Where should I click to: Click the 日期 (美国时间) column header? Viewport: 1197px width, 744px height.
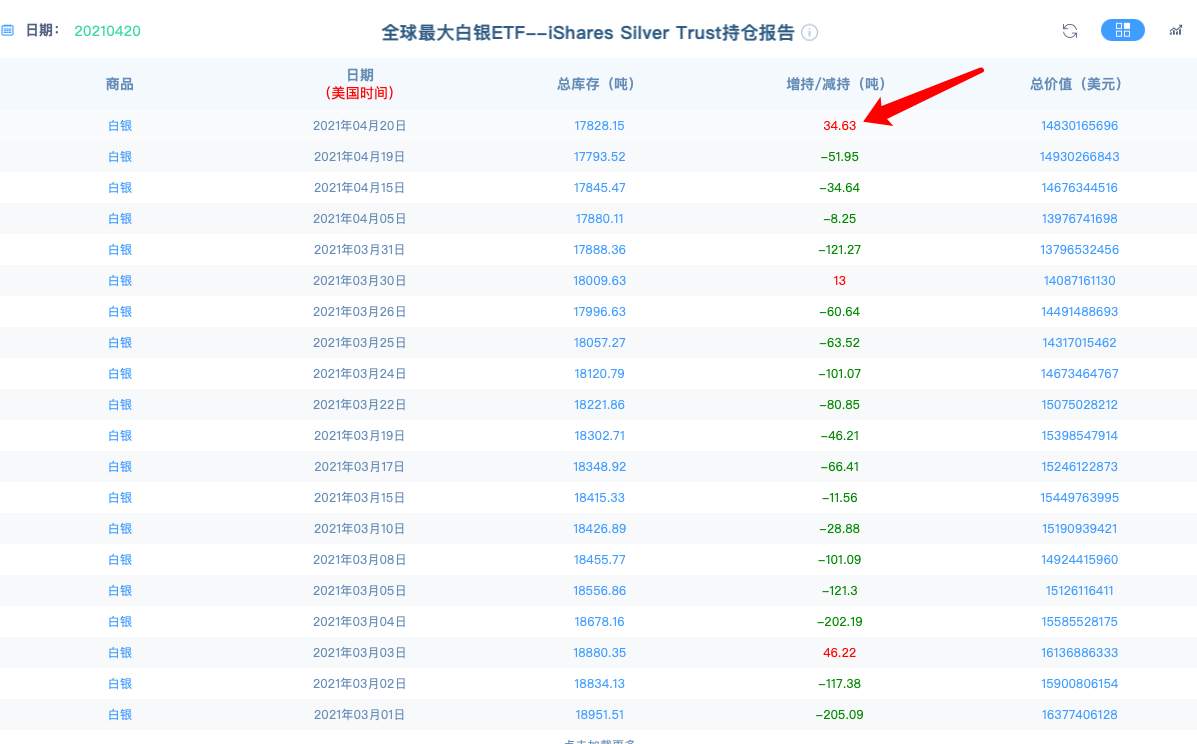pos(360,84)
